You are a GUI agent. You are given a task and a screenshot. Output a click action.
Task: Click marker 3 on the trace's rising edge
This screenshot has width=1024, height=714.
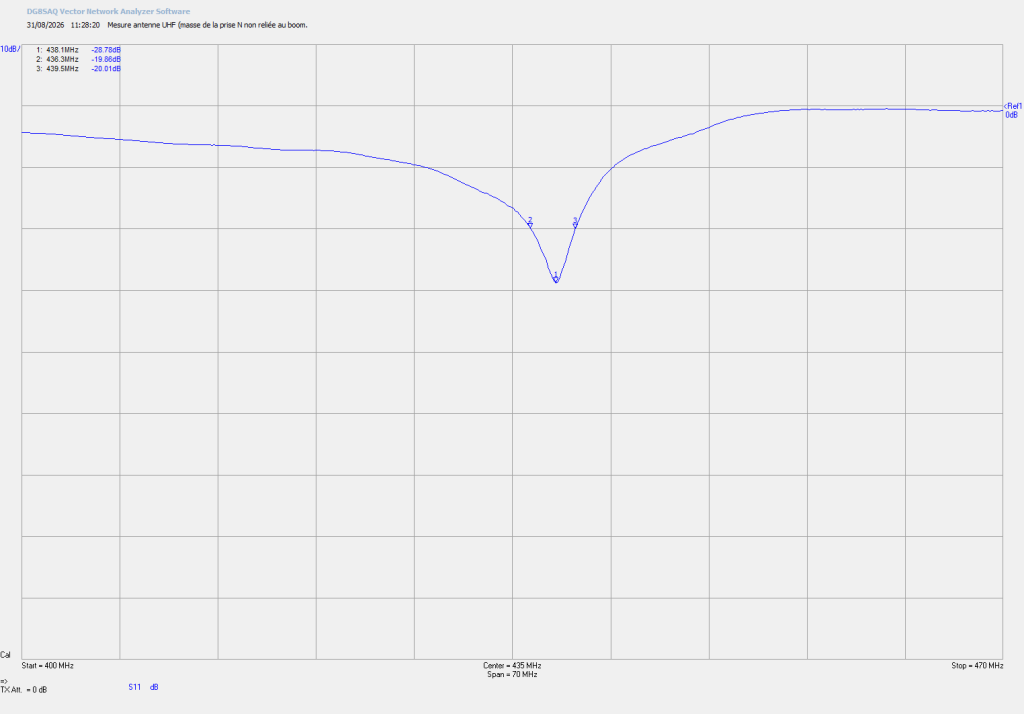[575, 223]
